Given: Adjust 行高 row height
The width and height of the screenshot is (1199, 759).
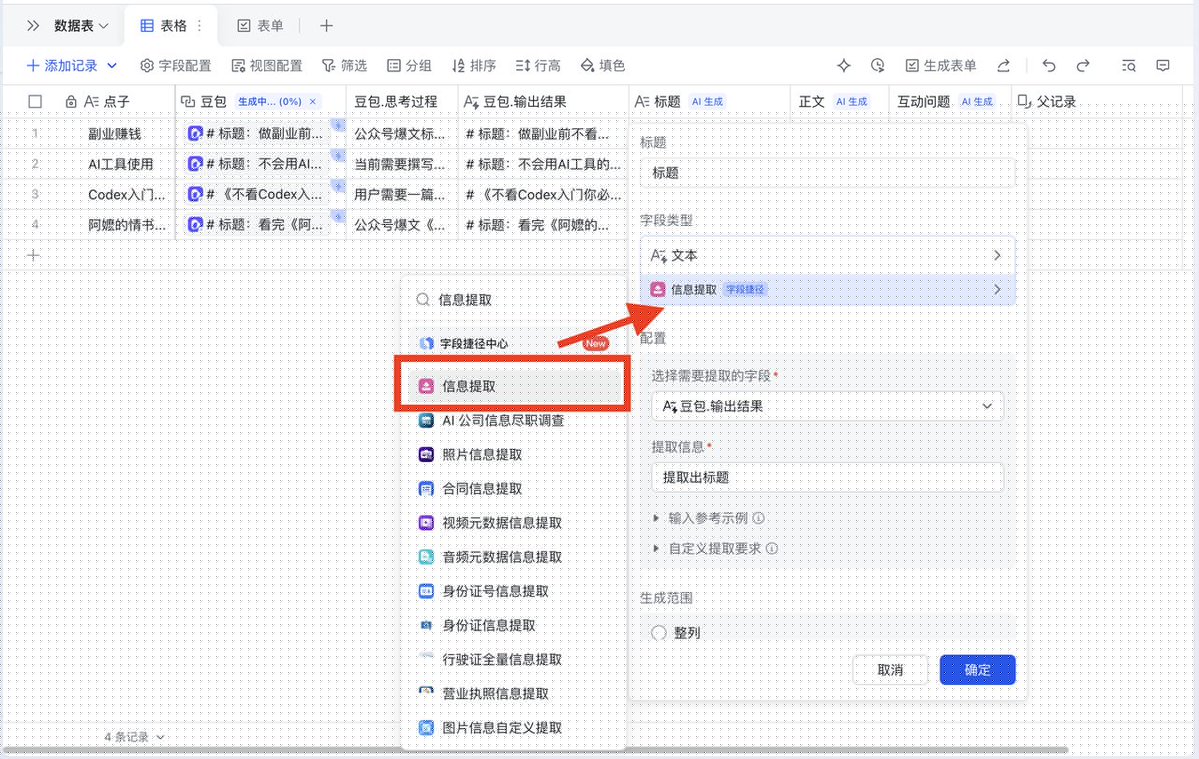Looking at the screenshot, I should coord(538,66).
